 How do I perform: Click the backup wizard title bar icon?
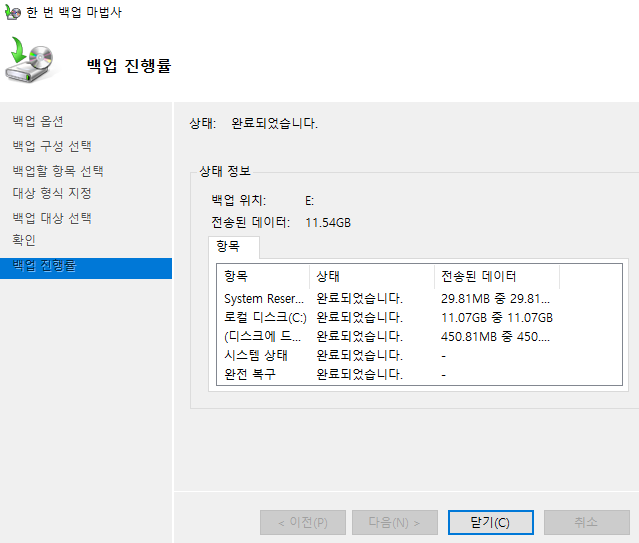(x=13, y=12)
